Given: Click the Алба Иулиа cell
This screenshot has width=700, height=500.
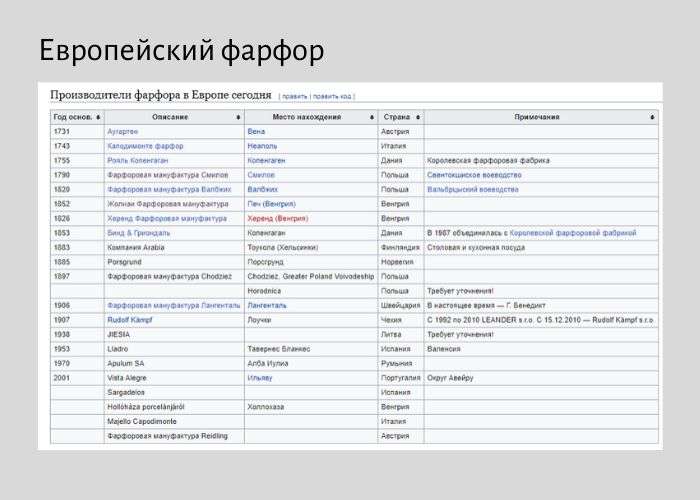Looking at the screenshot, I should (311, 363).
